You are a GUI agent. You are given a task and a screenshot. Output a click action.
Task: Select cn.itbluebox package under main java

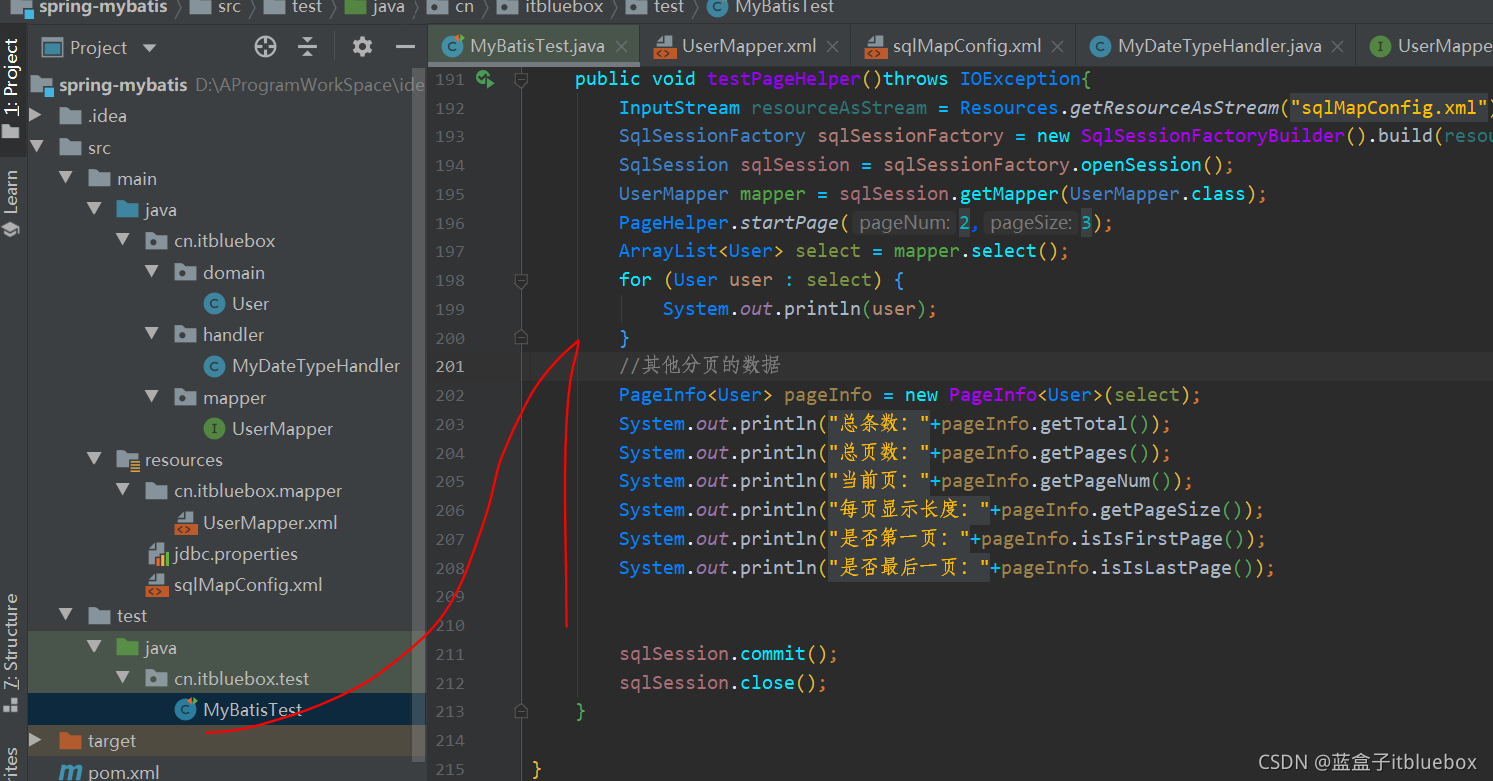pyautogui.click(x=210, y=241)
